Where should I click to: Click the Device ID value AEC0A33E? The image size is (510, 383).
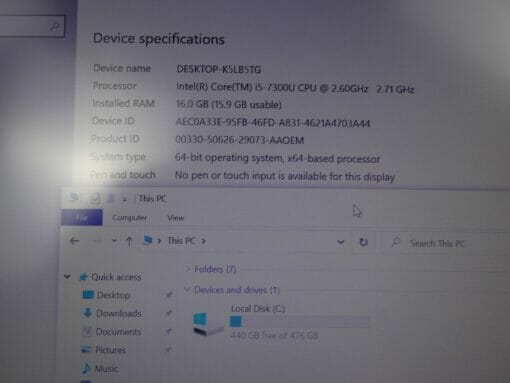tap(273, 123)
